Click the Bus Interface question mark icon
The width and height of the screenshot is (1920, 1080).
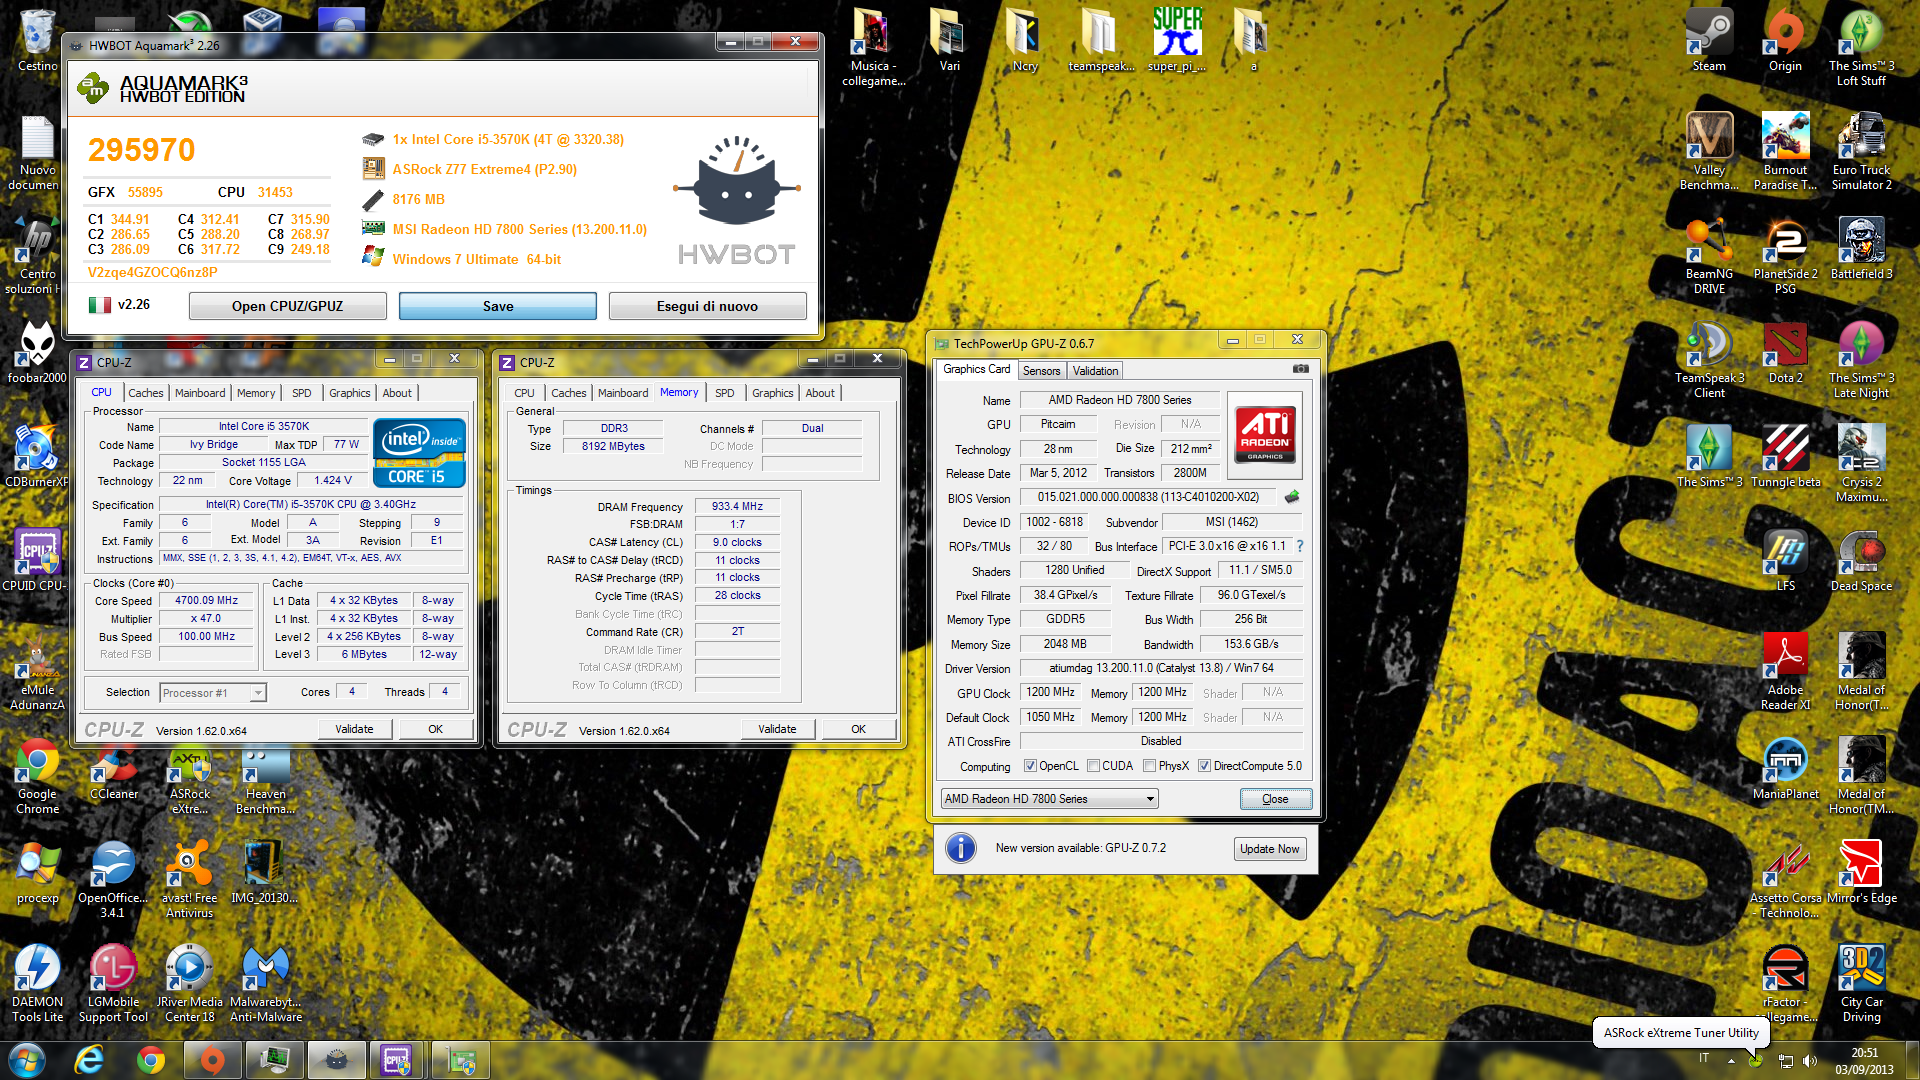pos(1300,546)
